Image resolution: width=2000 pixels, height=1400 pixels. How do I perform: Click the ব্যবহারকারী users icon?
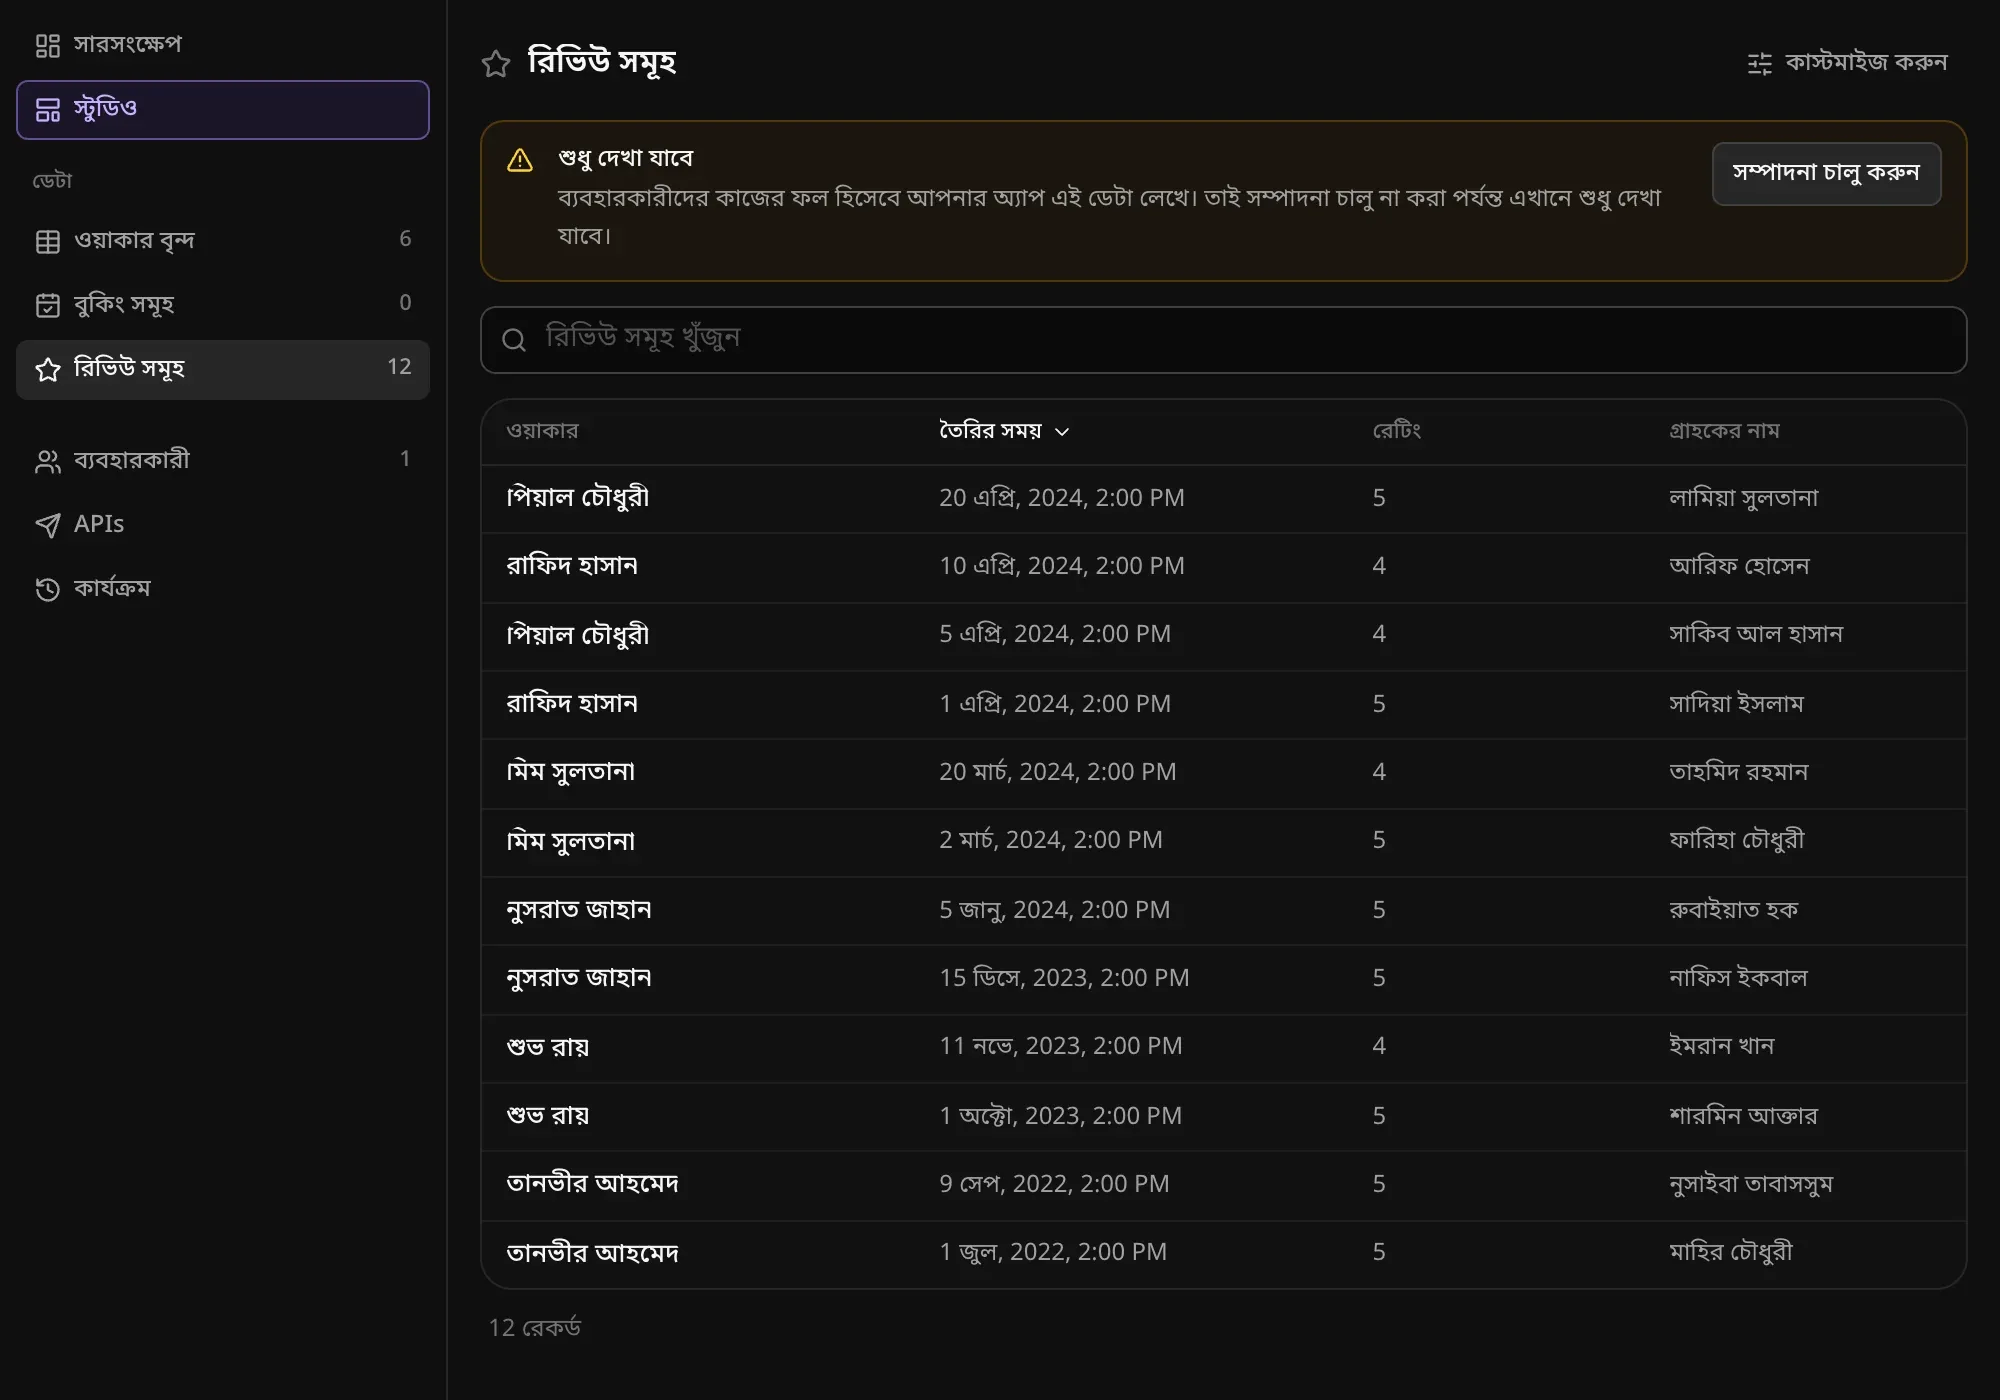(x=48, y=461)
